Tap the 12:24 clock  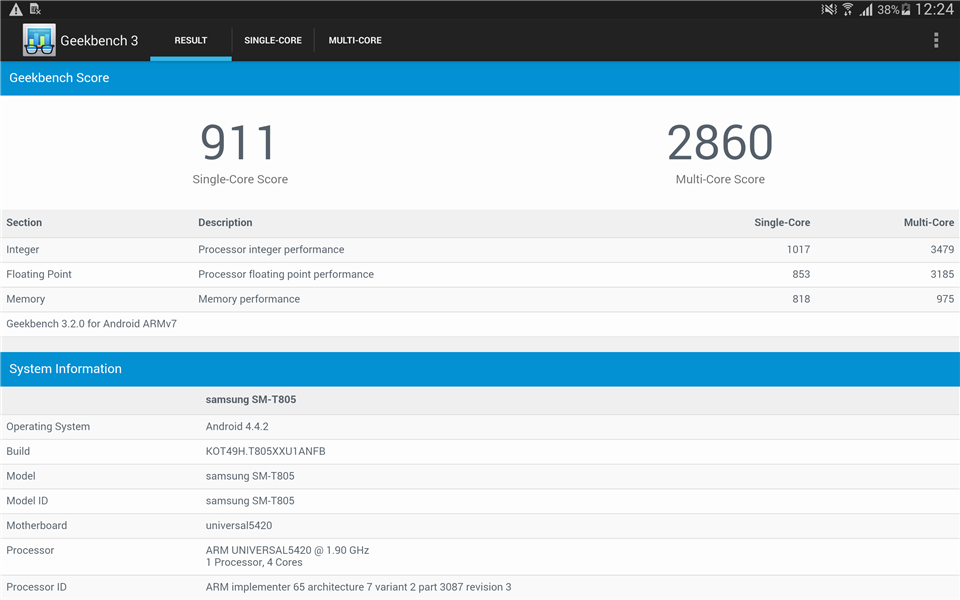(x=934, y=9)
